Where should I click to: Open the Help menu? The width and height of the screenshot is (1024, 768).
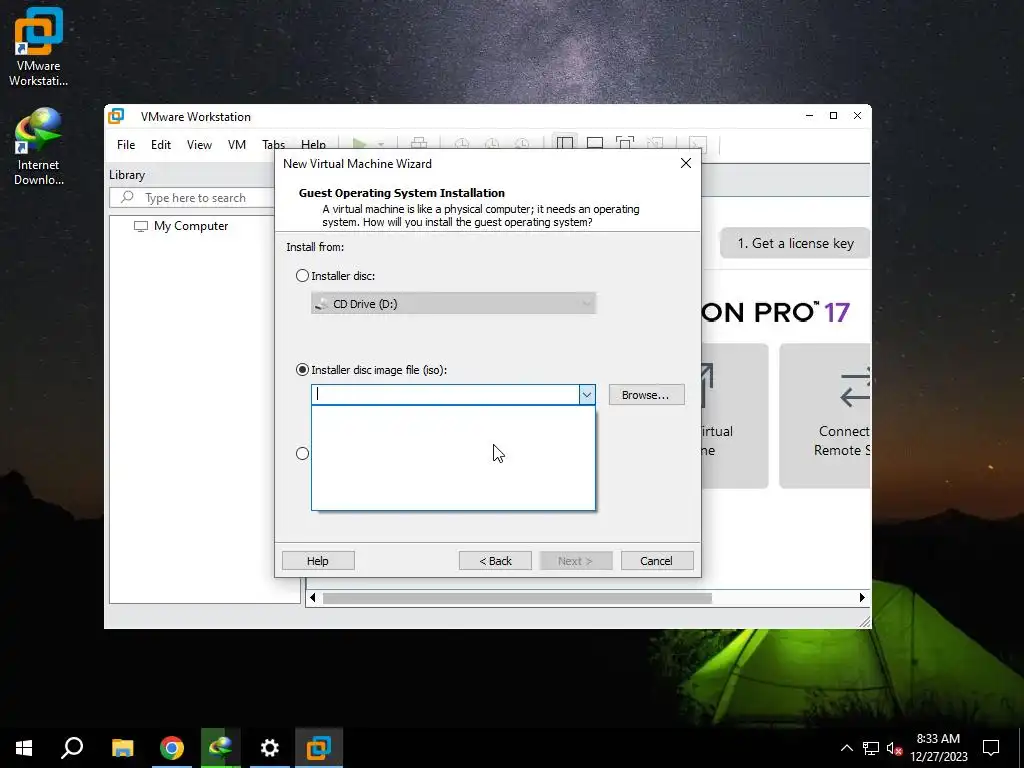pos(313,145)
